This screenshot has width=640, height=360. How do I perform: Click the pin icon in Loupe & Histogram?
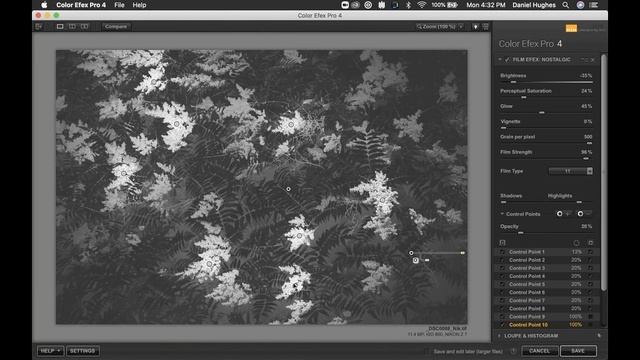[x=599, y=336]
